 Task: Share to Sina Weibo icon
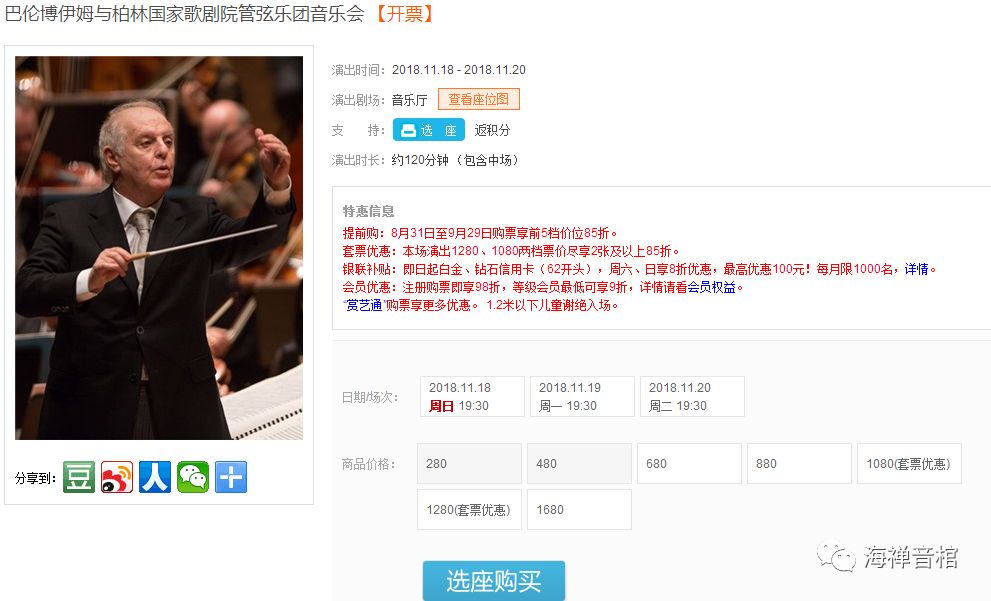click(117, 477)
